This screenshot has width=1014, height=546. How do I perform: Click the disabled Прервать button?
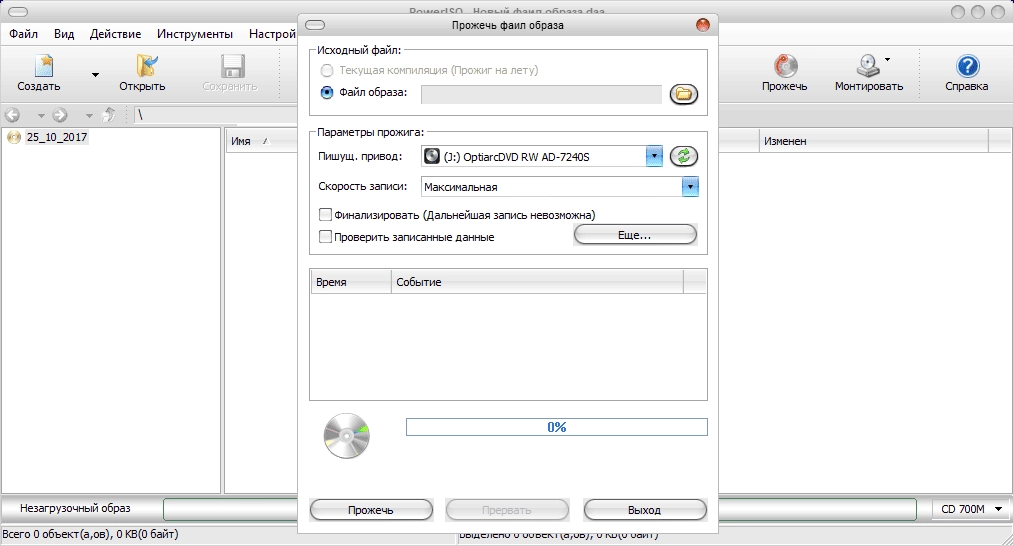point(507,510)
